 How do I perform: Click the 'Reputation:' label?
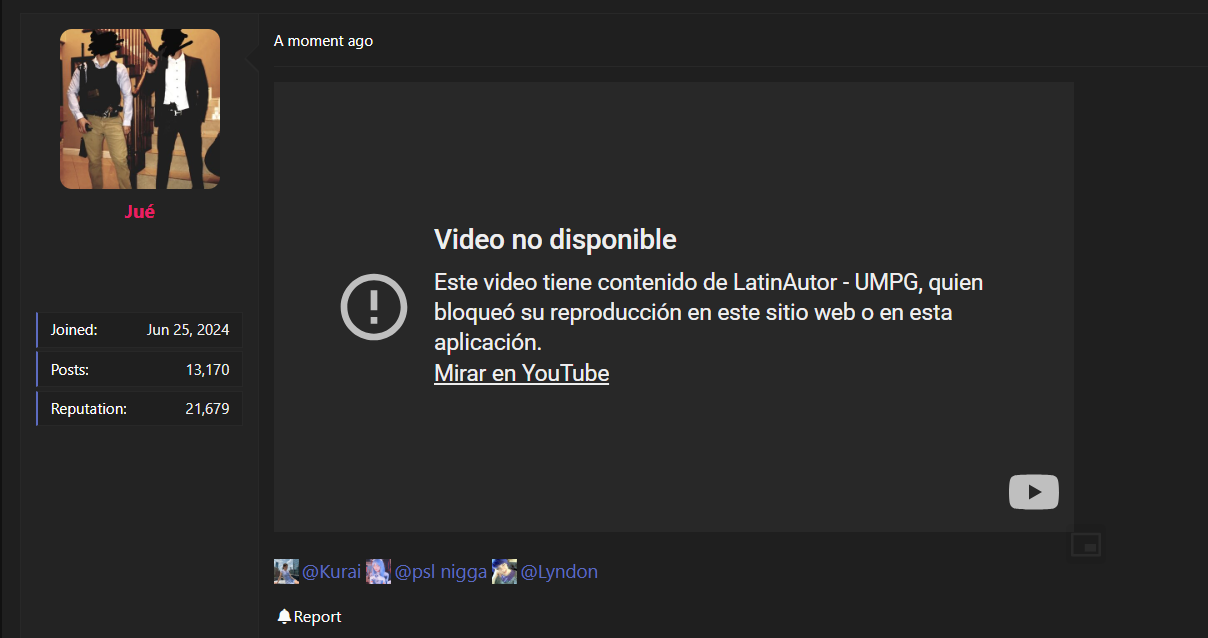point(89,409)
